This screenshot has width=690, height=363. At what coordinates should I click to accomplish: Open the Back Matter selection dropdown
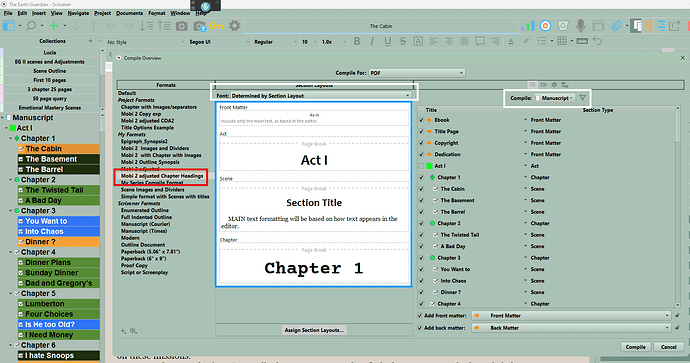click(x=571, y=328)
